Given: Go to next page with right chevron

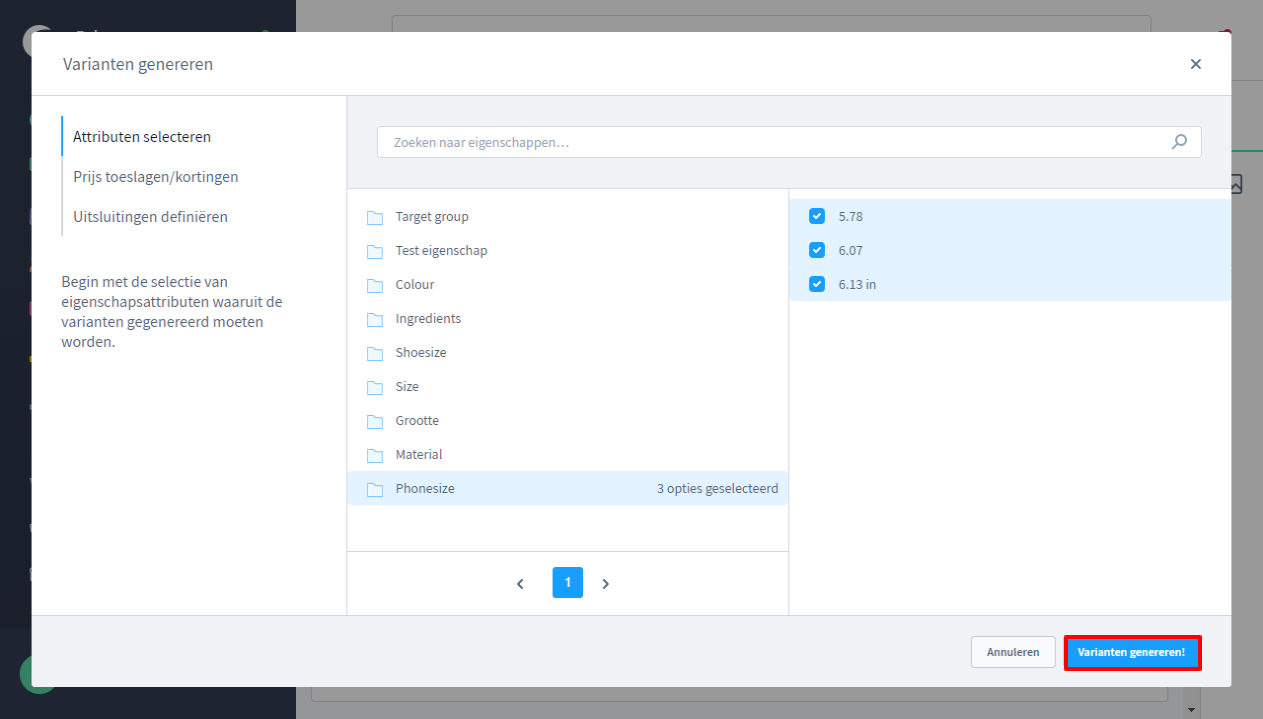Looking at the screenshot, I should coord(606,583).
